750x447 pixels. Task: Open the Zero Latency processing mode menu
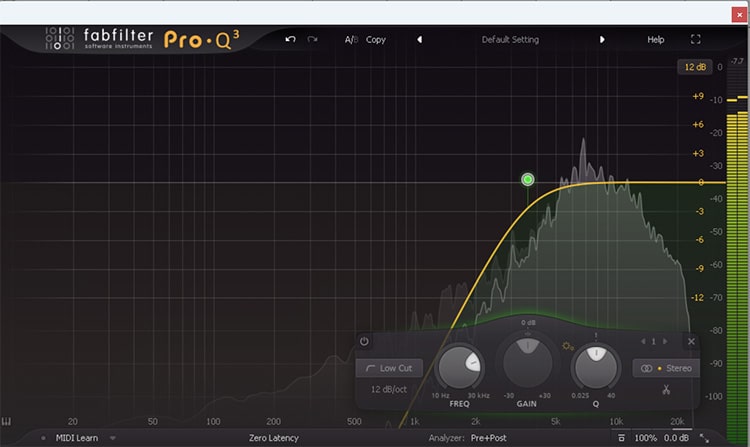tap(274, 438)
